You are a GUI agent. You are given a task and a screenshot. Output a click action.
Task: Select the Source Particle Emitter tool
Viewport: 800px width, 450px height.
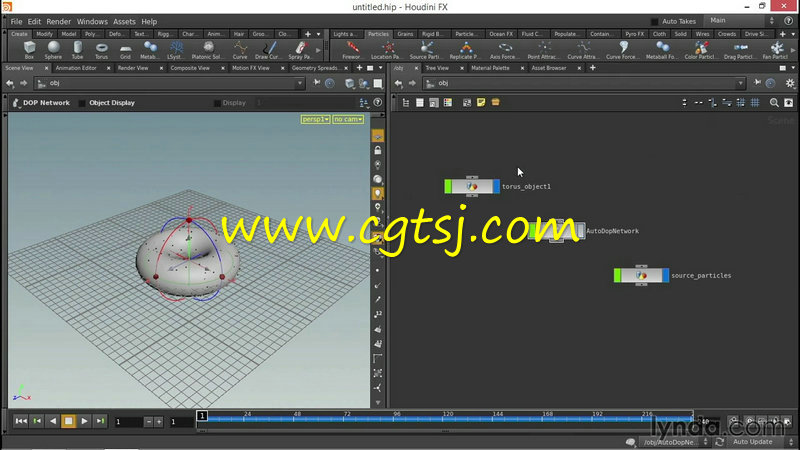[x=426, y=50]
